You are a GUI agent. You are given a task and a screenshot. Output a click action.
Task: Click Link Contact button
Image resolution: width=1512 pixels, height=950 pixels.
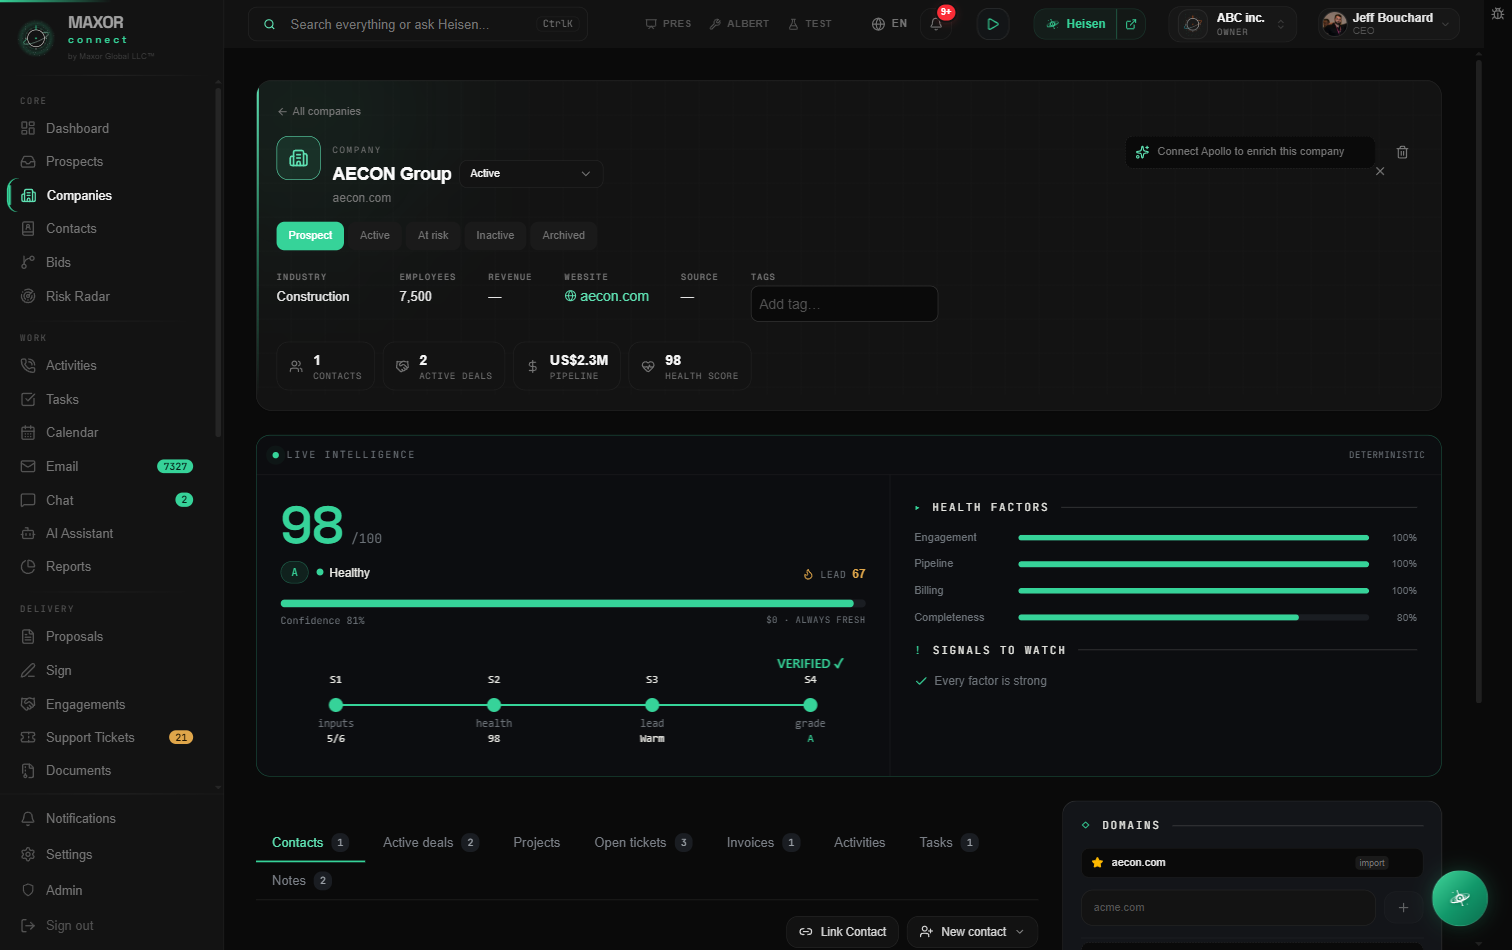[x=842, y=932]
